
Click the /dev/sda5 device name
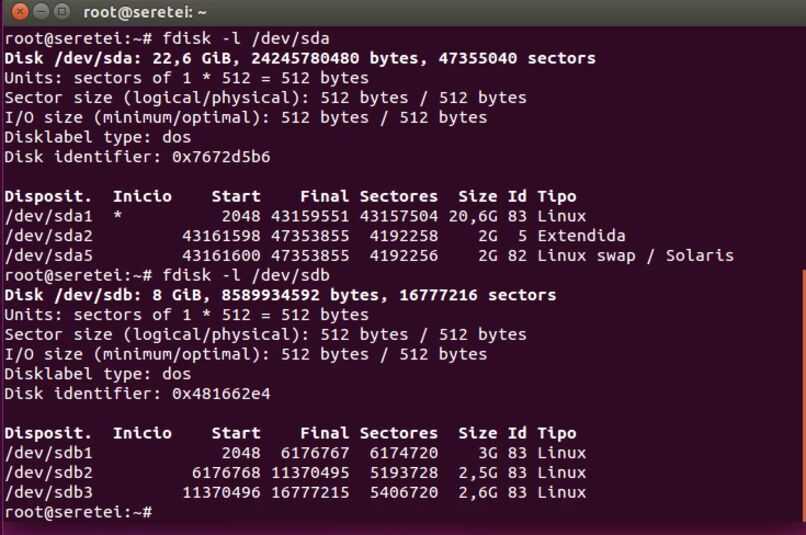click(49, 255)
